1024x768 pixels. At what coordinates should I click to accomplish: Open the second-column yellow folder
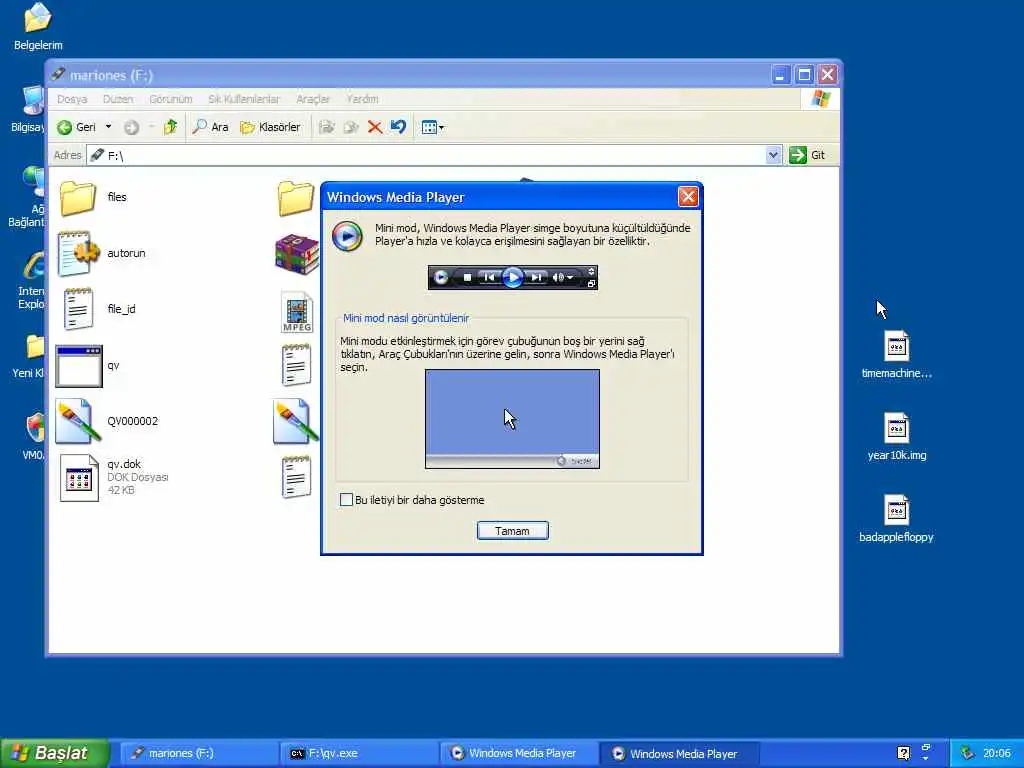pyautogui.click(x=295, y=198)
